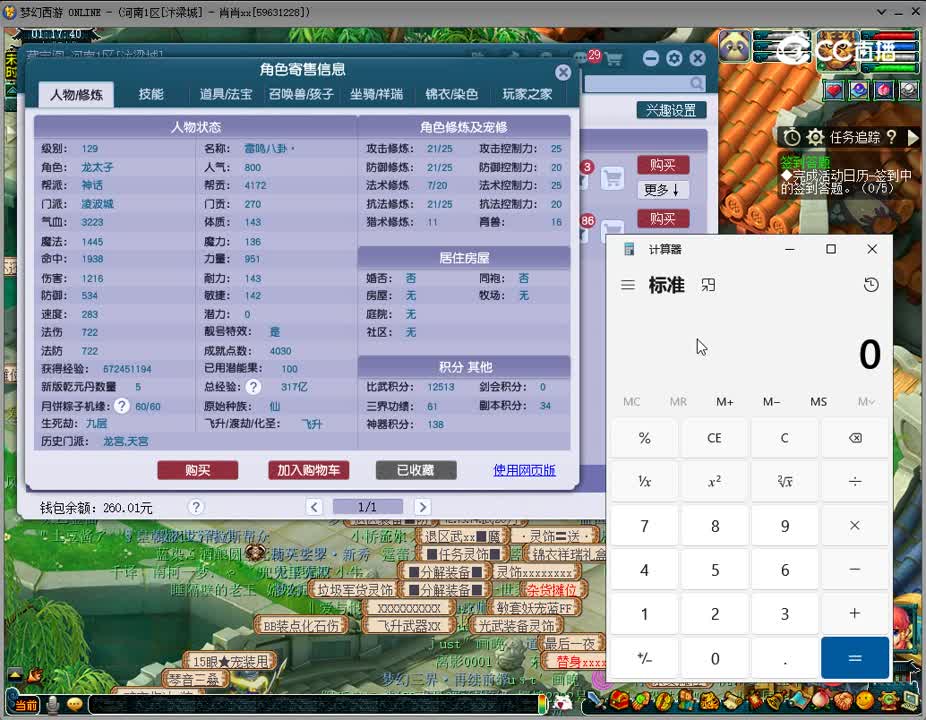Click calculator percent key
The image size is (926, 720).
click(x=644, y=438)
